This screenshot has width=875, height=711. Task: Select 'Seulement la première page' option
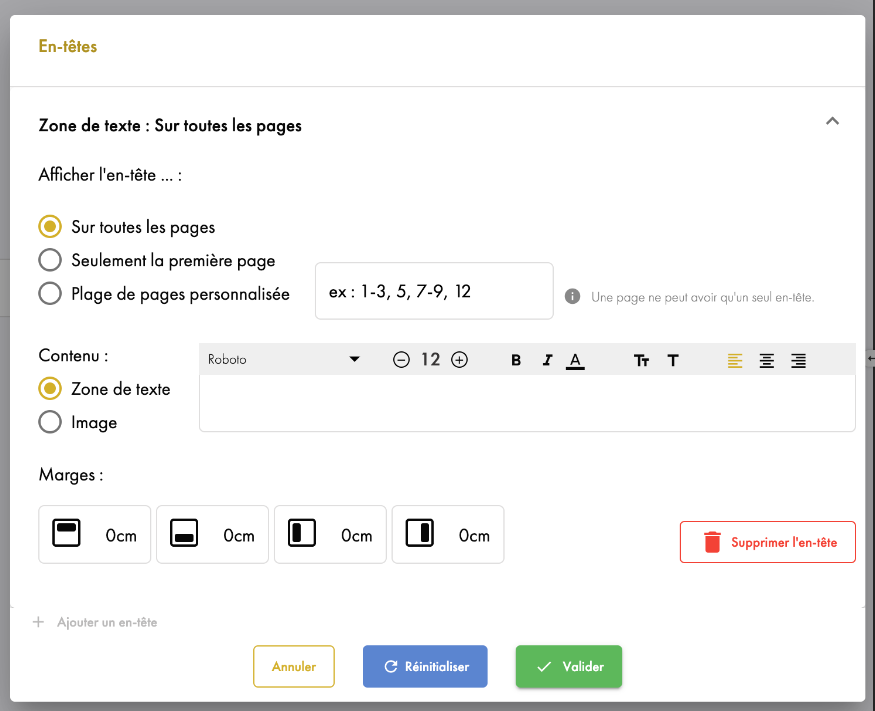pos(50,260)
